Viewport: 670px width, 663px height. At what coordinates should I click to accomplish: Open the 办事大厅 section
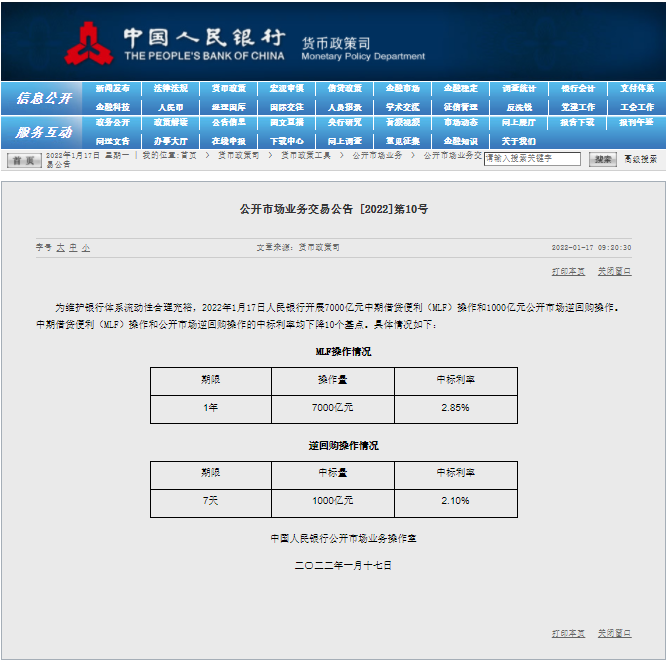[x=170, y=141]
